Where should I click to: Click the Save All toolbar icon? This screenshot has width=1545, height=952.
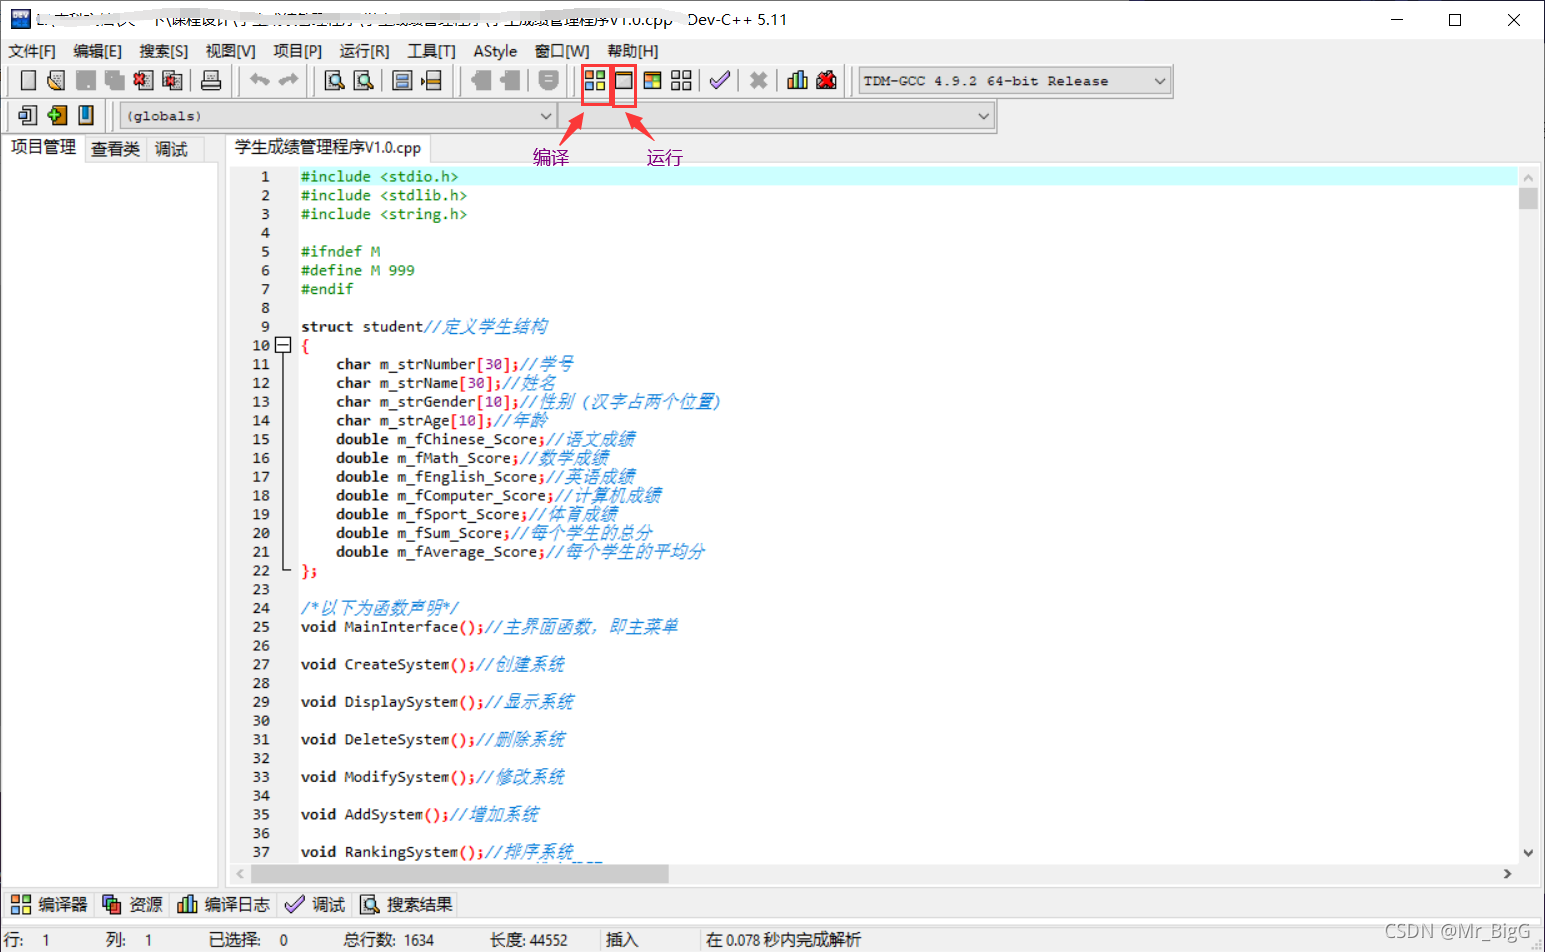pos(115,81)
